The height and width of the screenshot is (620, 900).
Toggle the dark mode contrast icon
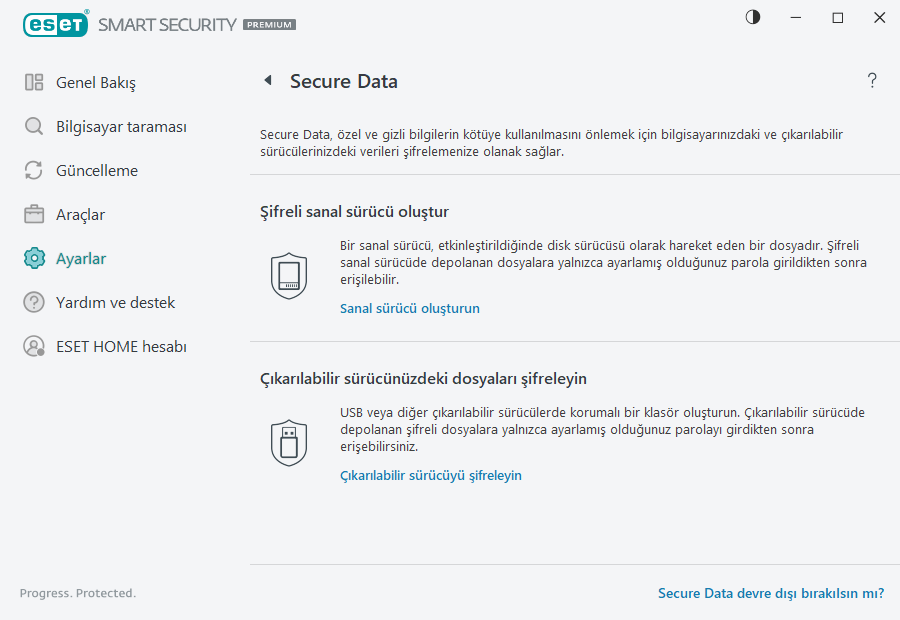coord(752,17)
